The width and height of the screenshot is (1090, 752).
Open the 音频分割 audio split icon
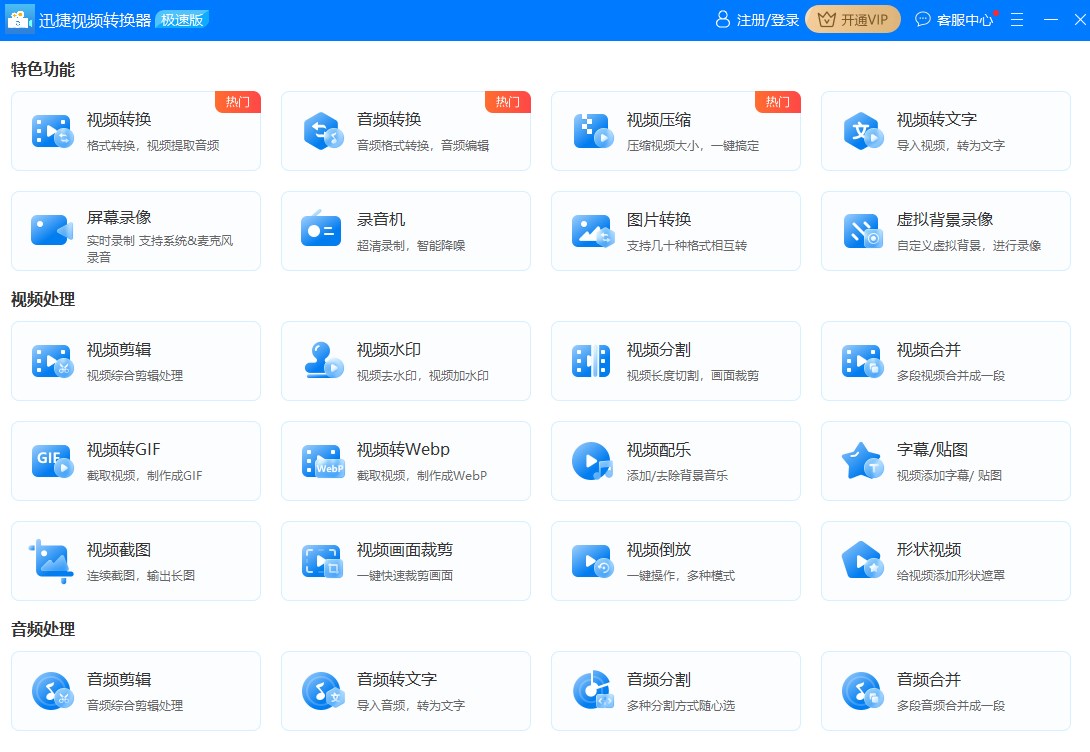(593, 690)
